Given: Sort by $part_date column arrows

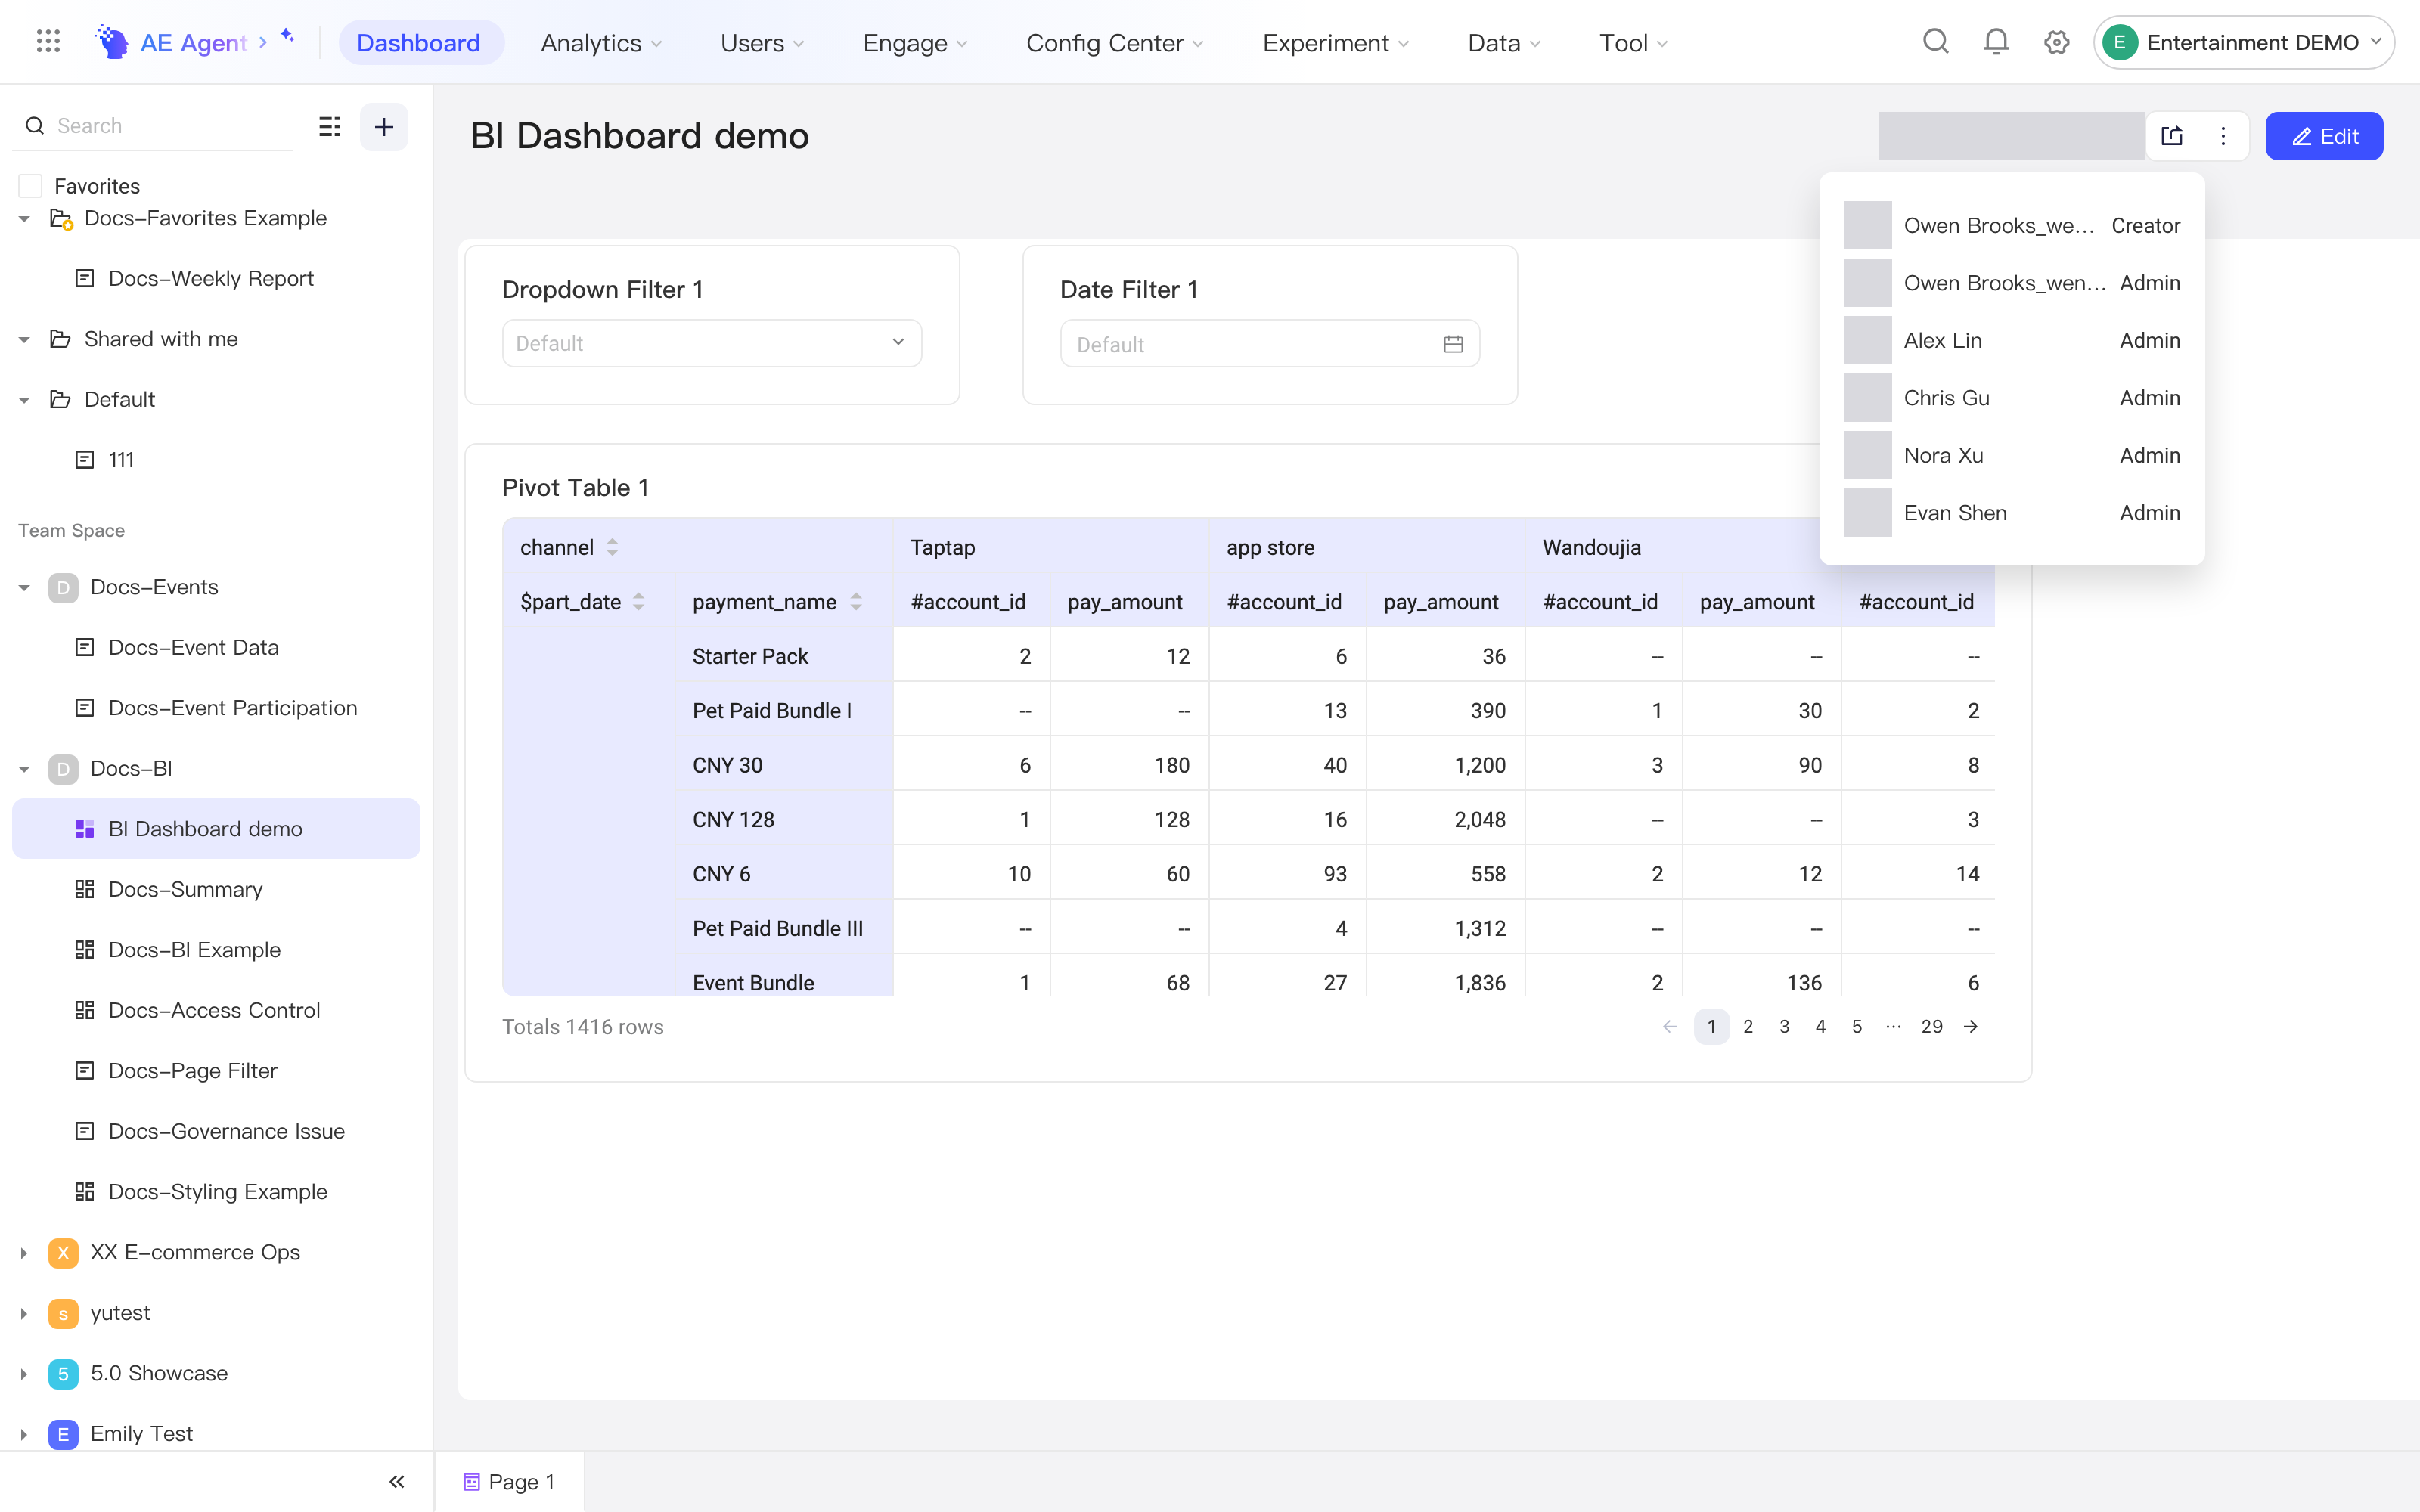Looking at the screenshot, I should click(638, 602).
